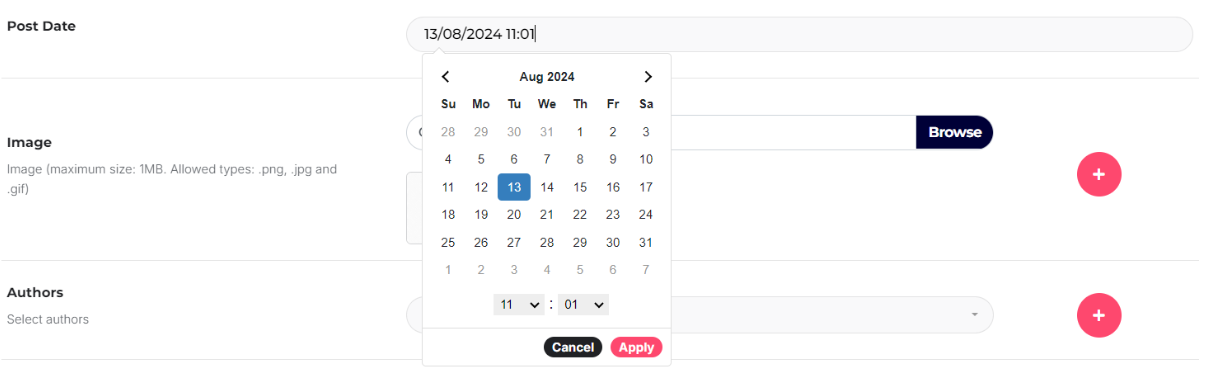Browse for an image file
The image size is (1211, 380).
[954, 132]
